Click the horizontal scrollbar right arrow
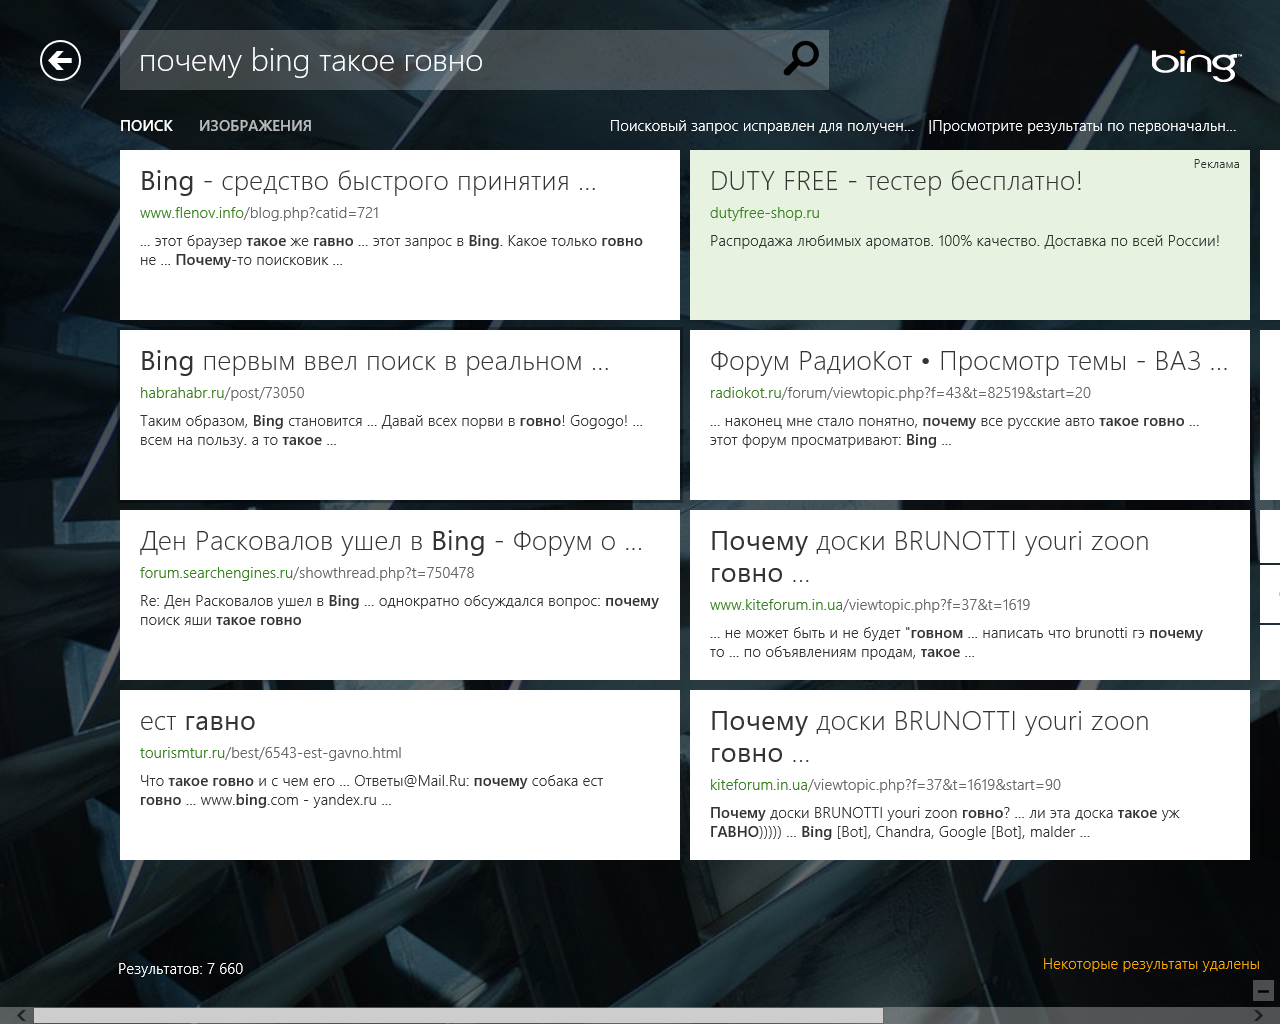This screenshot has width=1280, height=1024. pyautogui.click(x=1260, y=1015)
